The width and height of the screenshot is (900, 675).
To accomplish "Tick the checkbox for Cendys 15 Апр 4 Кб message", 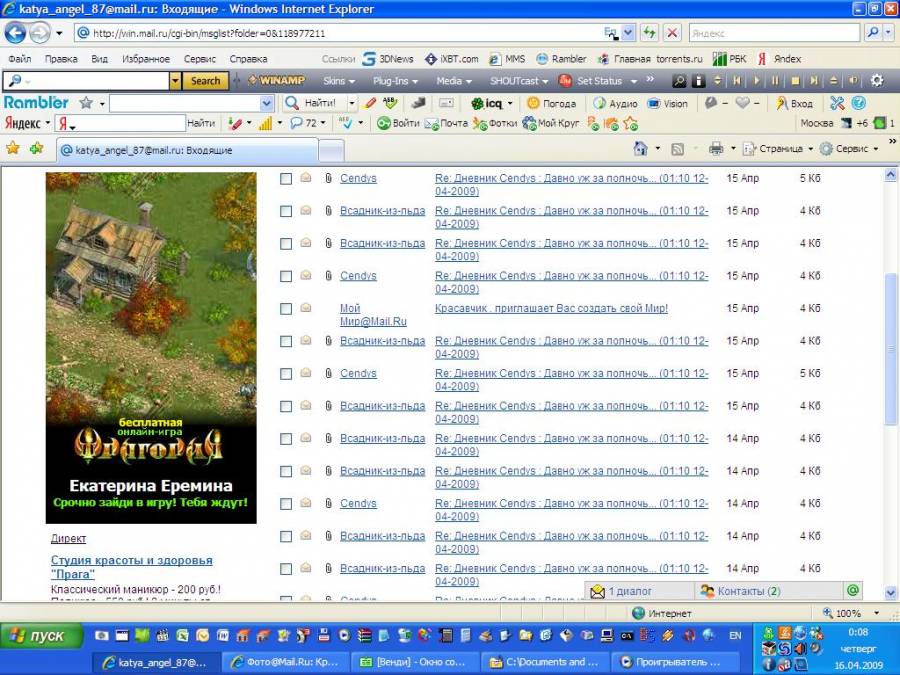I will tap(286, 276).
